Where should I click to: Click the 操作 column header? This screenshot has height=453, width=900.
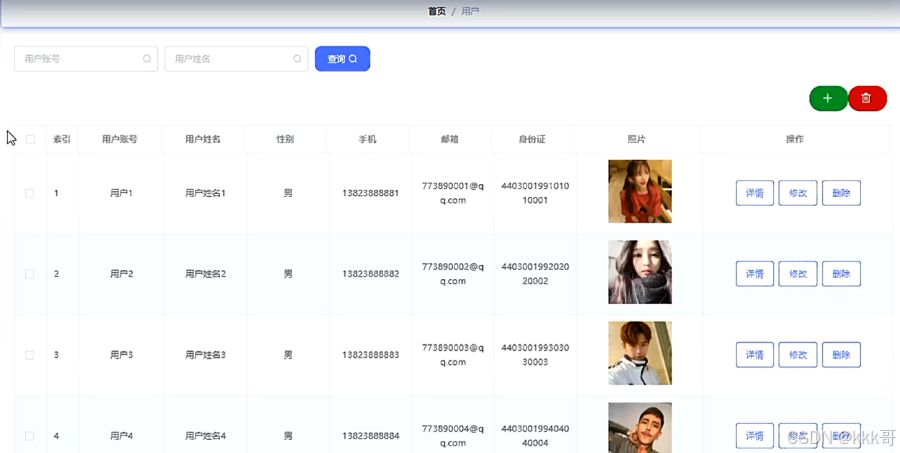tap(795, 139)
